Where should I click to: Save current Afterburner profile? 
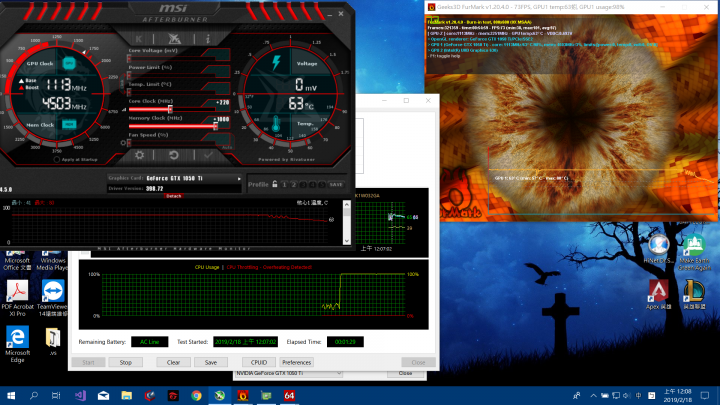pyautogui.click(x=336, y=185)
